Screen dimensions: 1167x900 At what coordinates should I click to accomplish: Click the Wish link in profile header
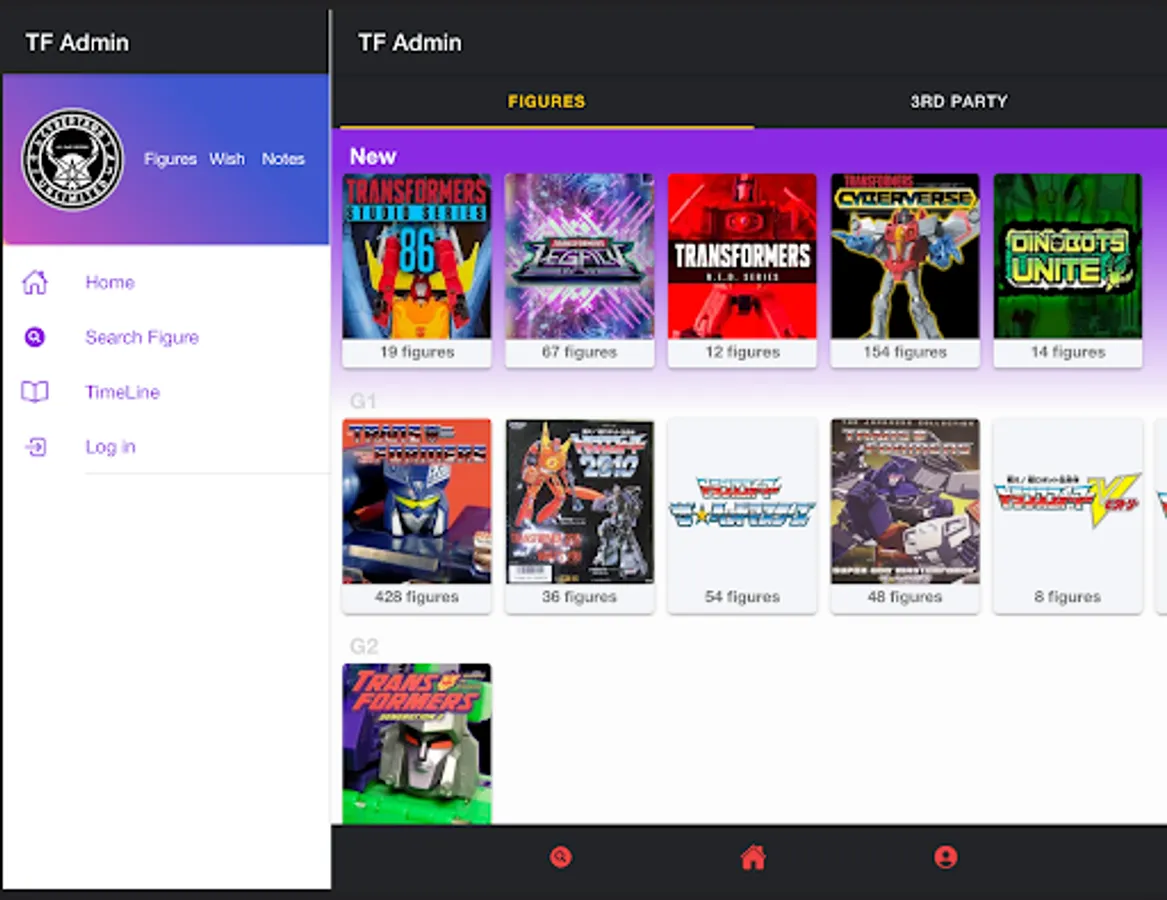pyautogui.click(x=227, y=159)
